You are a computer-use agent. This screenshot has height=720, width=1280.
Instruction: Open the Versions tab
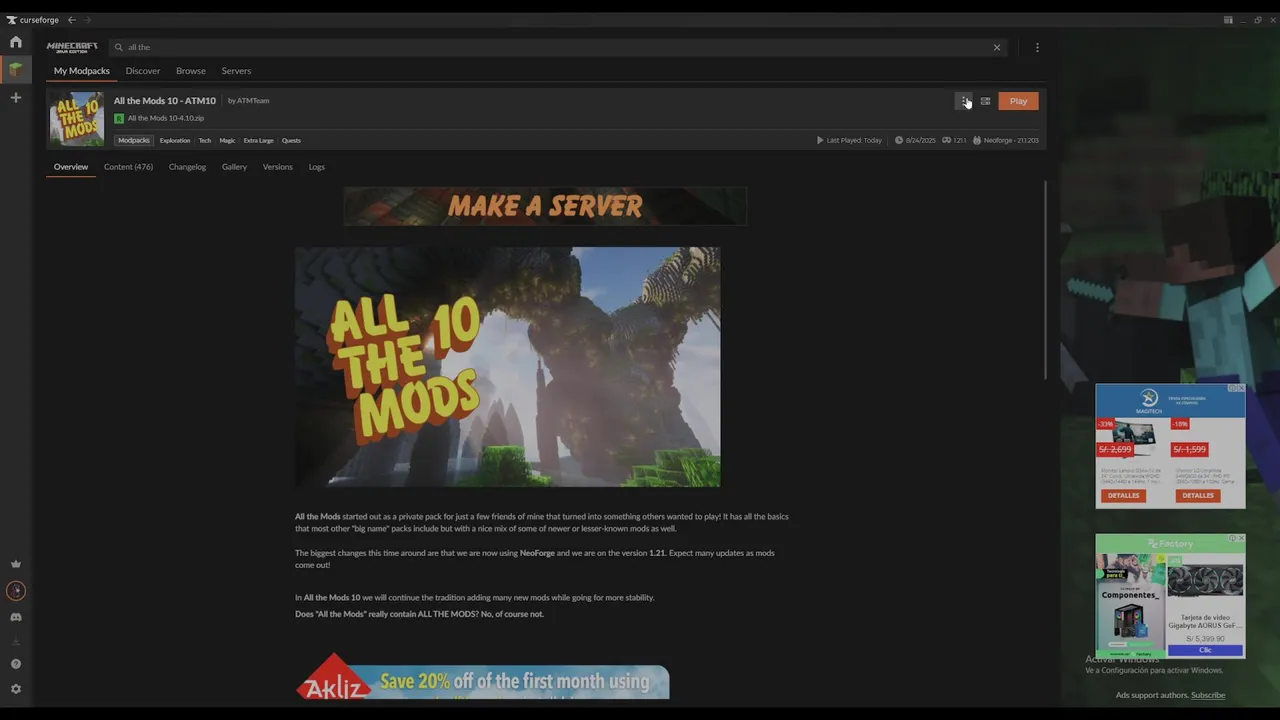[277, 167]
